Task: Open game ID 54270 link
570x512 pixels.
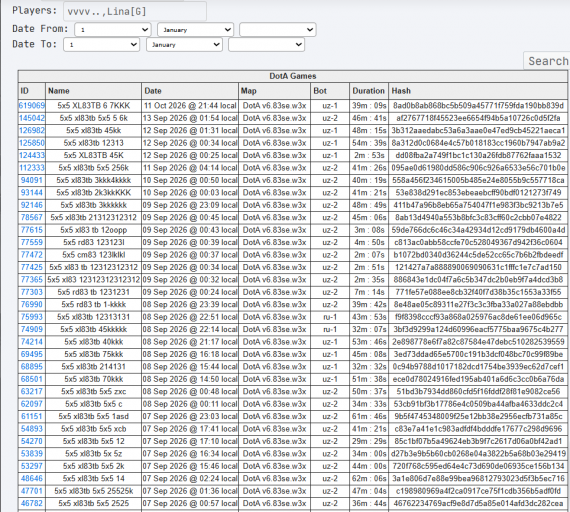Action: [32, 441]
